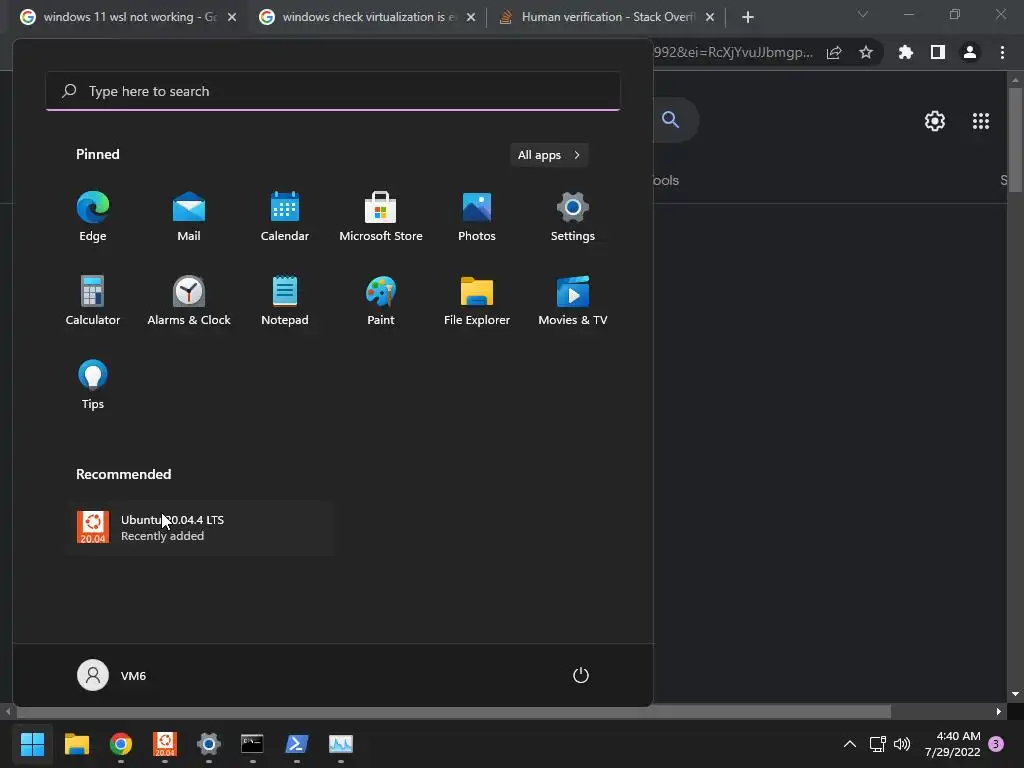Open the clock showing 4:40 AM
1024x768 pixels.
point(952,744)
